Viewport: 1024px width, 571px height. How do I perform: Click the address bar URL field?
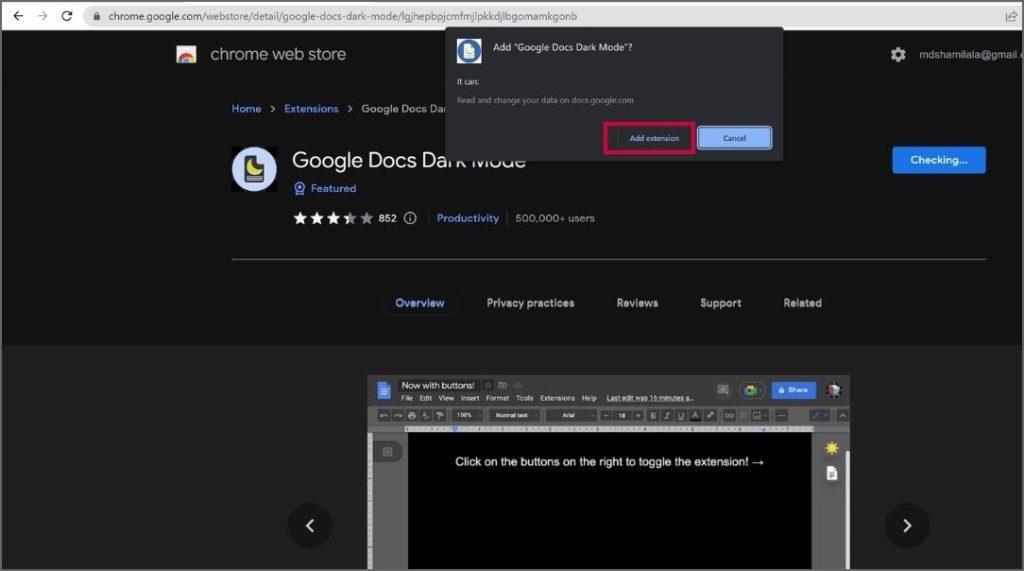click(549, 16)
